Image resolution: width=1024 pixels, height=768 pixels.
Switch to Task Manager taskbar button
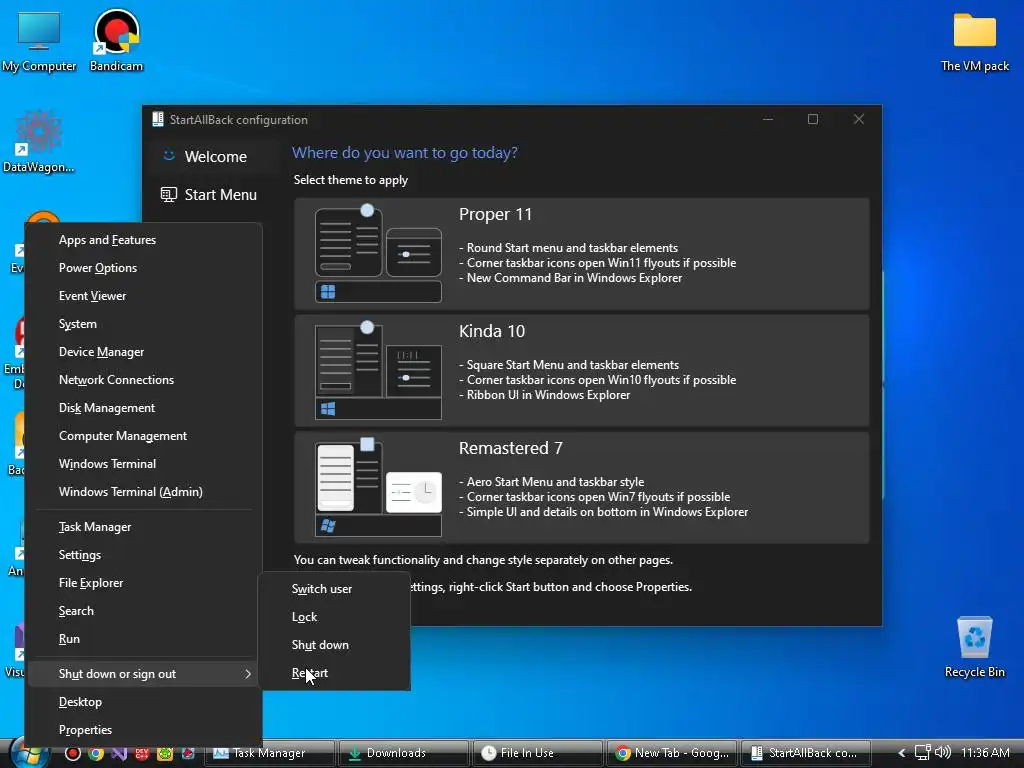[270, 754]
